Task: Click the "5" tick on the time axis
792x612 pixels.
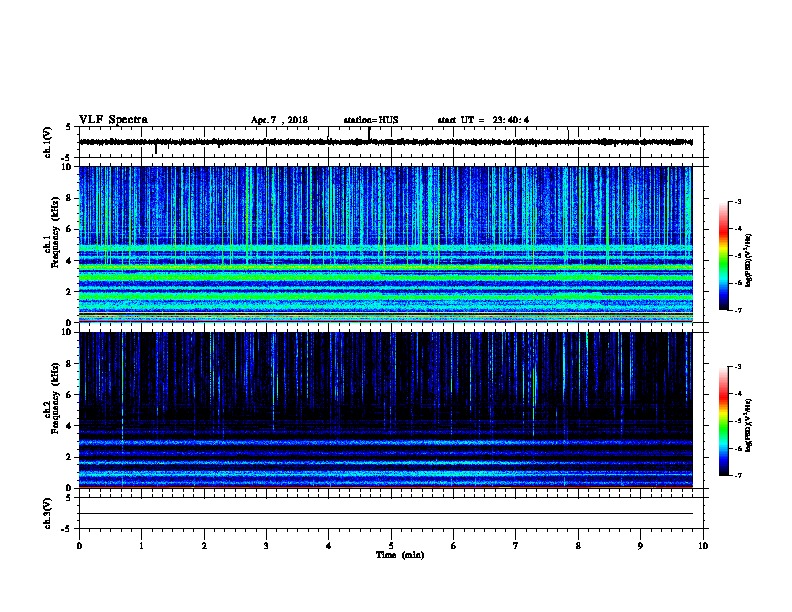Action: [391, 546]
